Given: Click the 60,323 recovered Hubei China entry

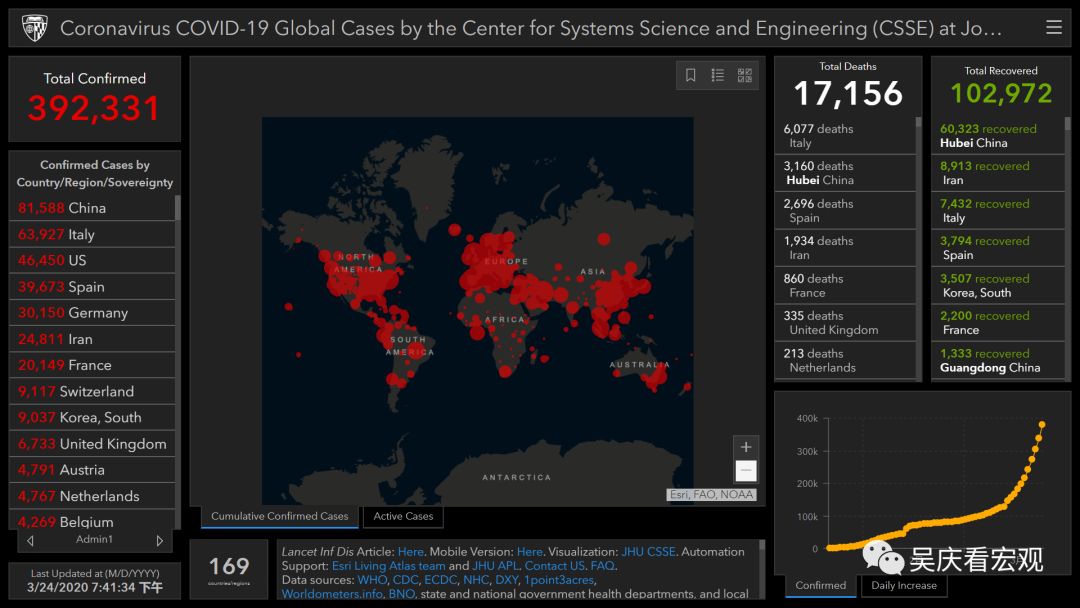Looking at the screenshot, I should (998, 136).
